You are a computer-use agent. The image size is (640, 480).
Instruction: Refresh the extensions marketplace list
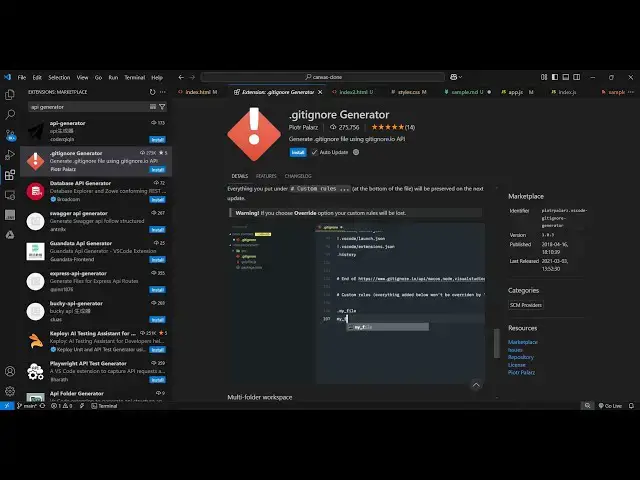[152, 92]
